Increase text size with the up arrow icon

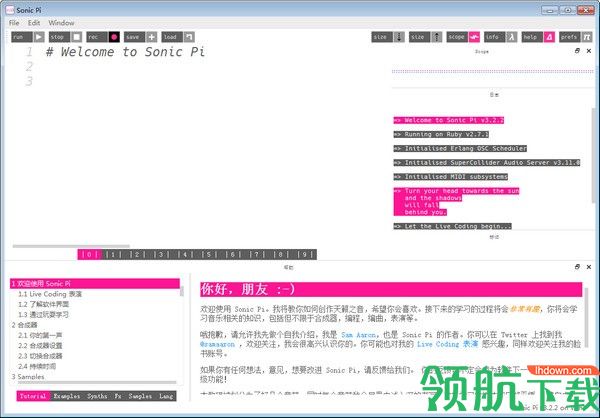coord(437,37)
